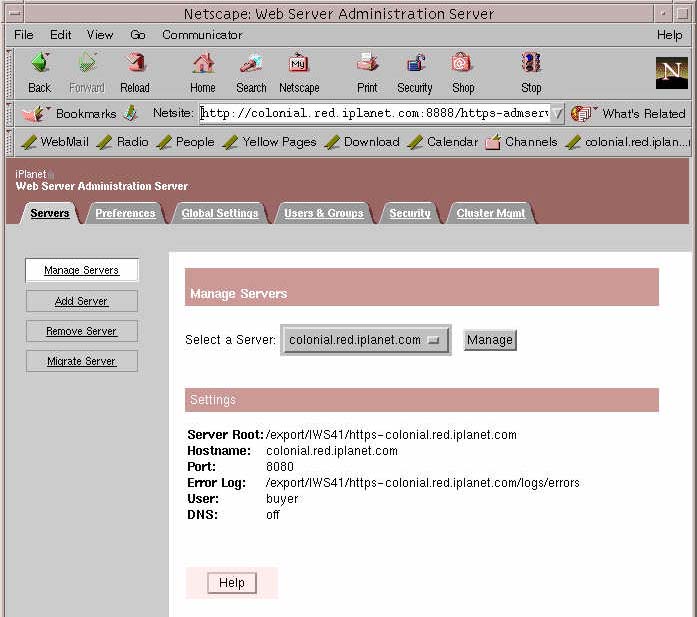
Task: Click the DNS value off
Action: point(272,515)
